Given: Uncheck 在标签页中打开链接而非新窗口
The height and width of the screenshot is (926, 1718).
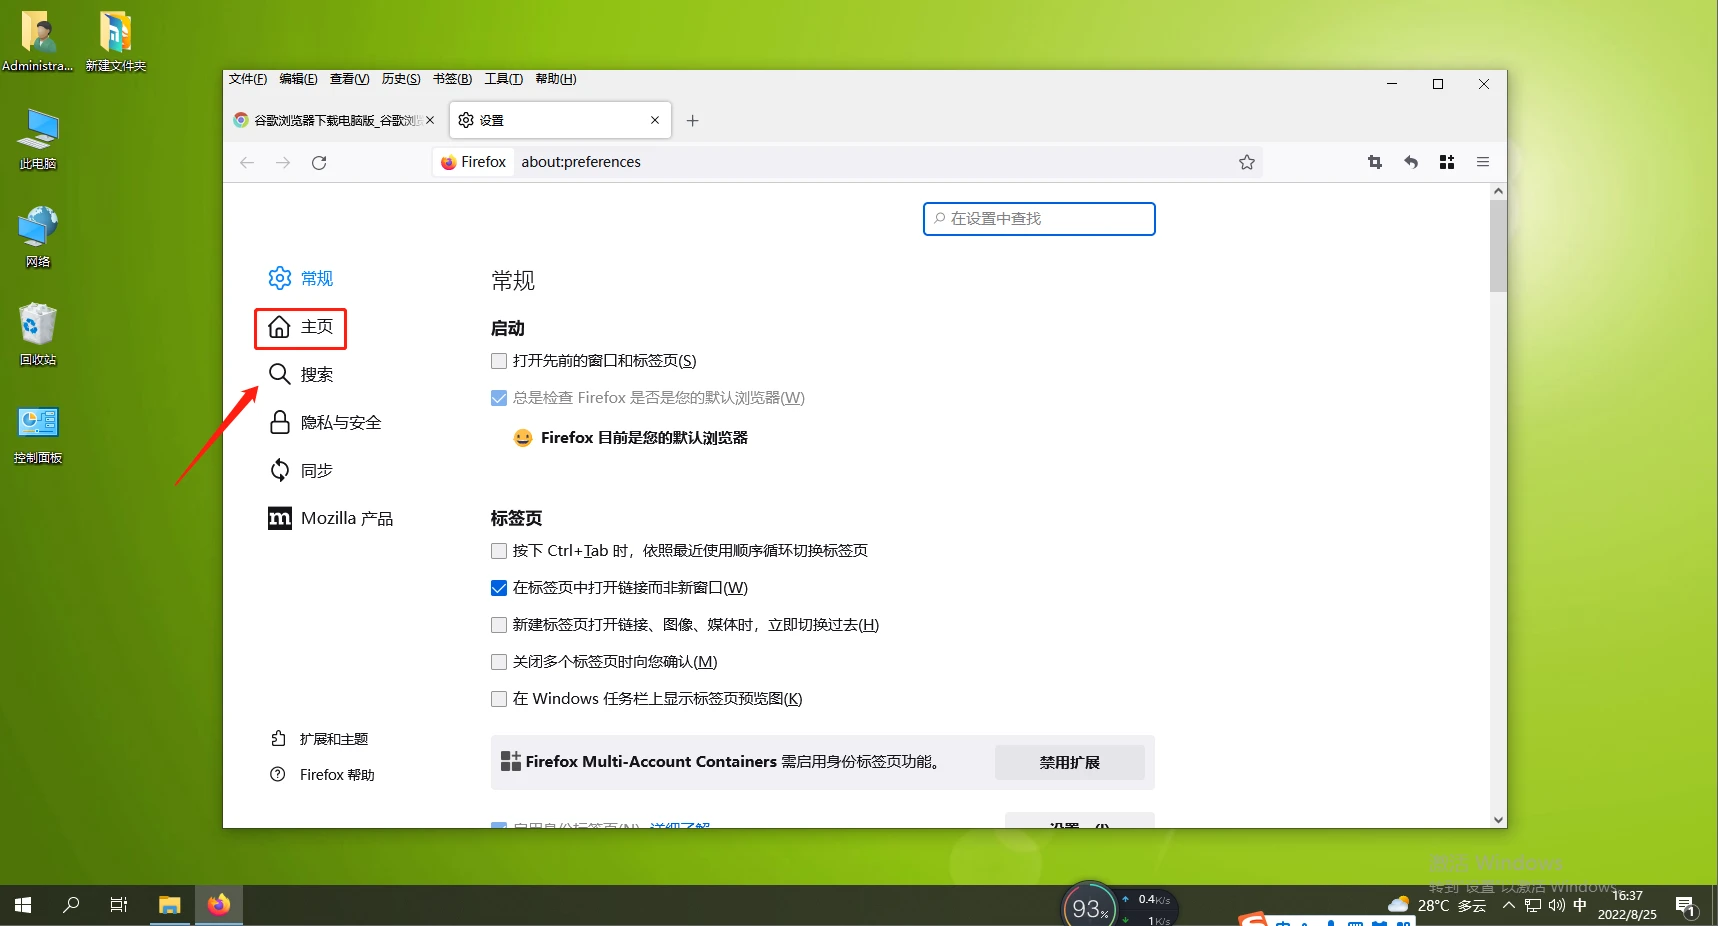Looking at the screenshot, I should pos(499,588).
